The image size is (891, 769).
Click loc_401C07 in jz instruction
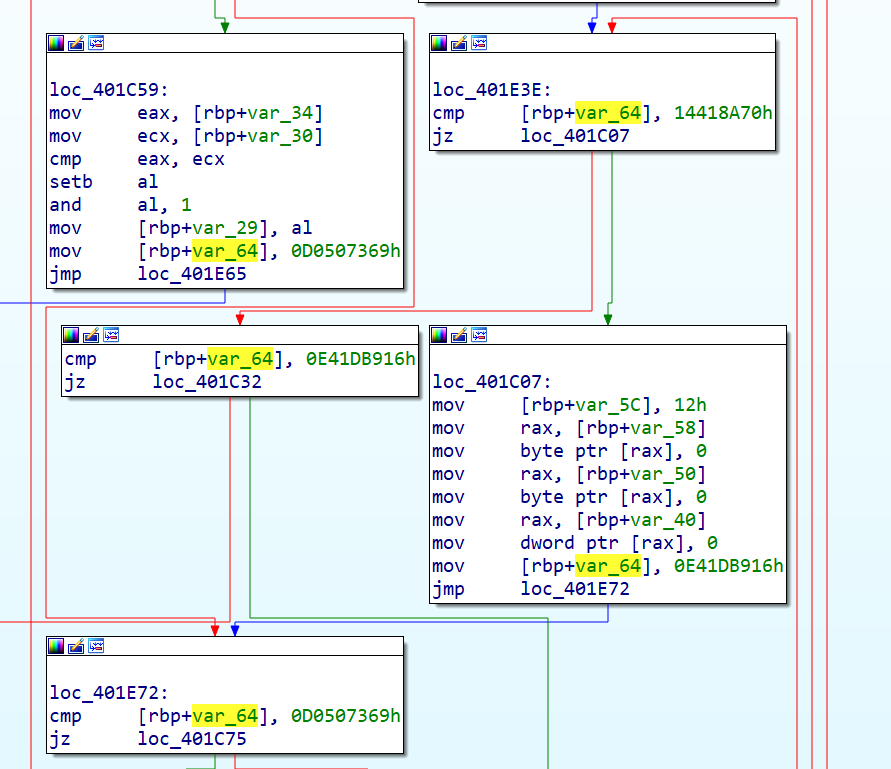click(x=575, y=136)
